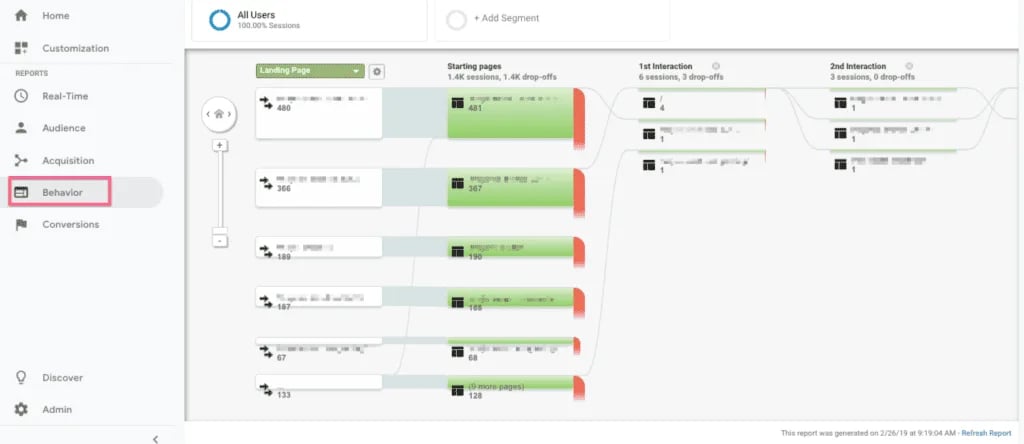This screenshot has height=444, width=1024.
Task: Reset flow view with home button
Action: [x=220, y=115]
